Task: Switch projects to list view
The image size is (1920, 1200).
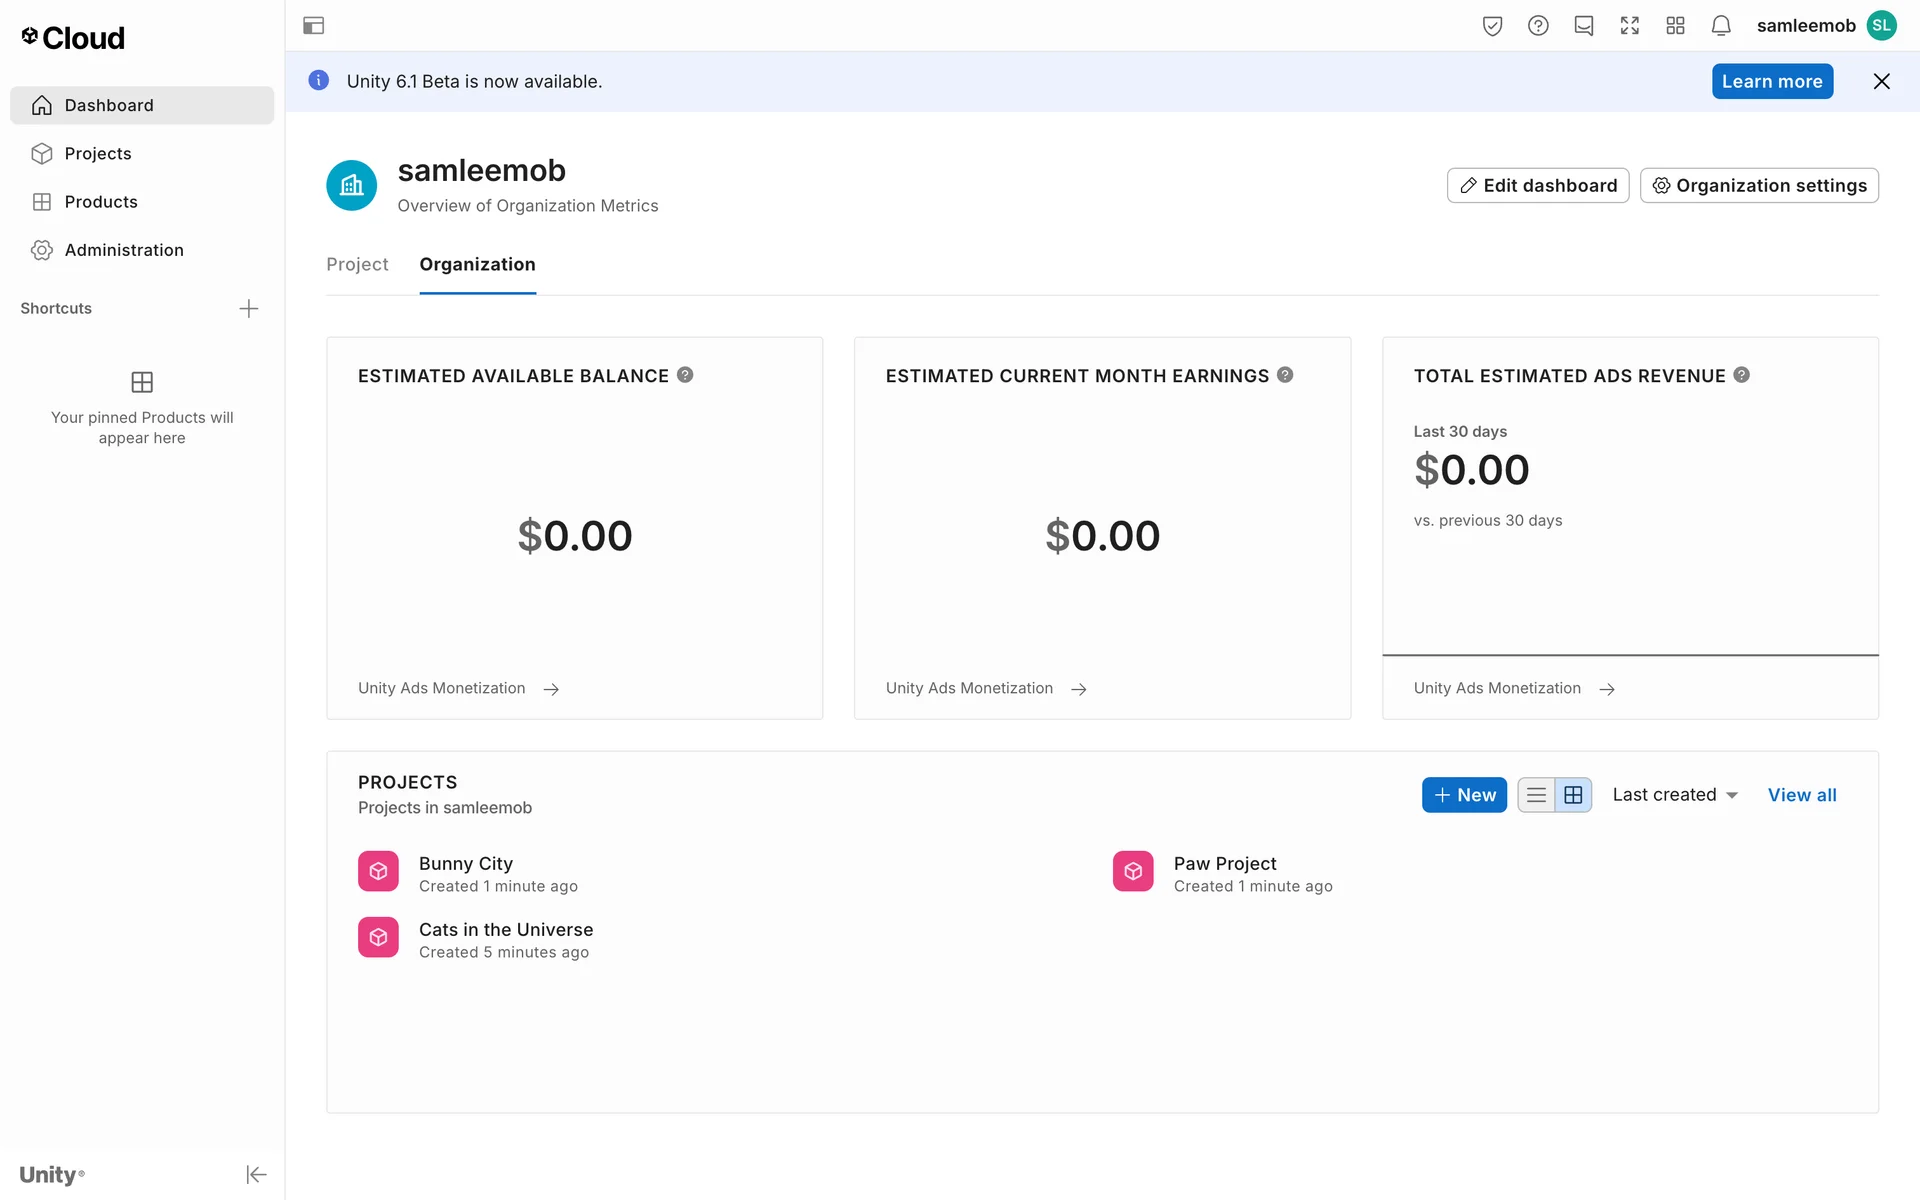Action: (1537, 795)
